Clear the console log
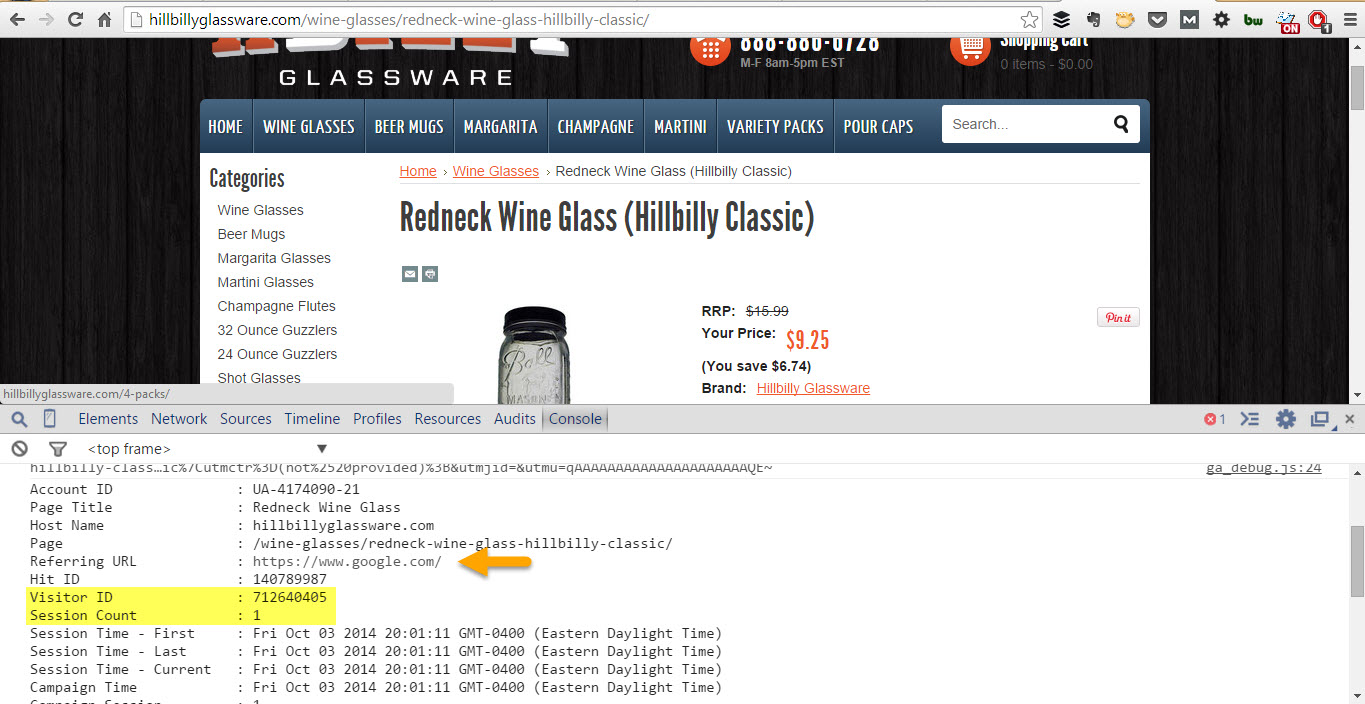1365x704 pixels. click(19, 449)
